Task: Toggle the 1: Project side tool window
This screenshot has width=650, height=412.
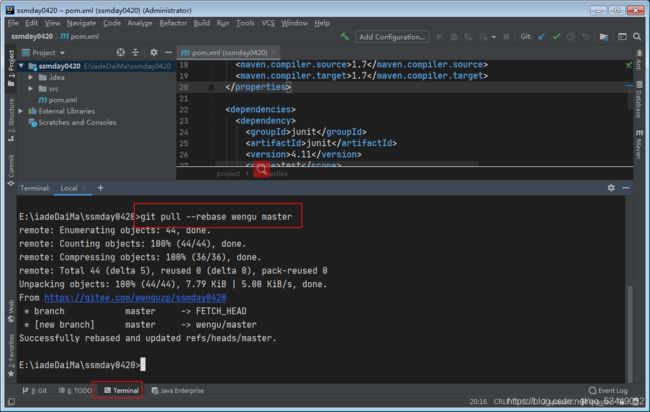Action: pyautogui.click(x=11, y=68)
